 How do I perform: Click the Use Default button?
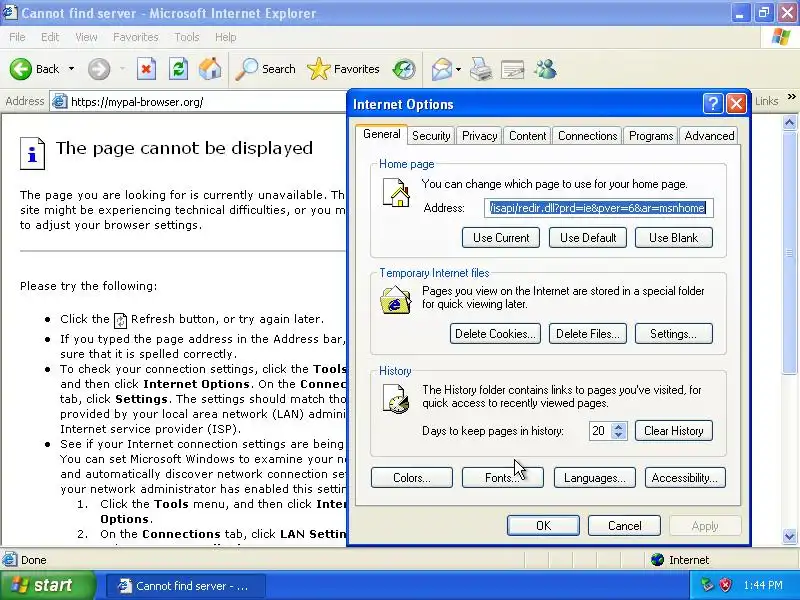(588, 238)
